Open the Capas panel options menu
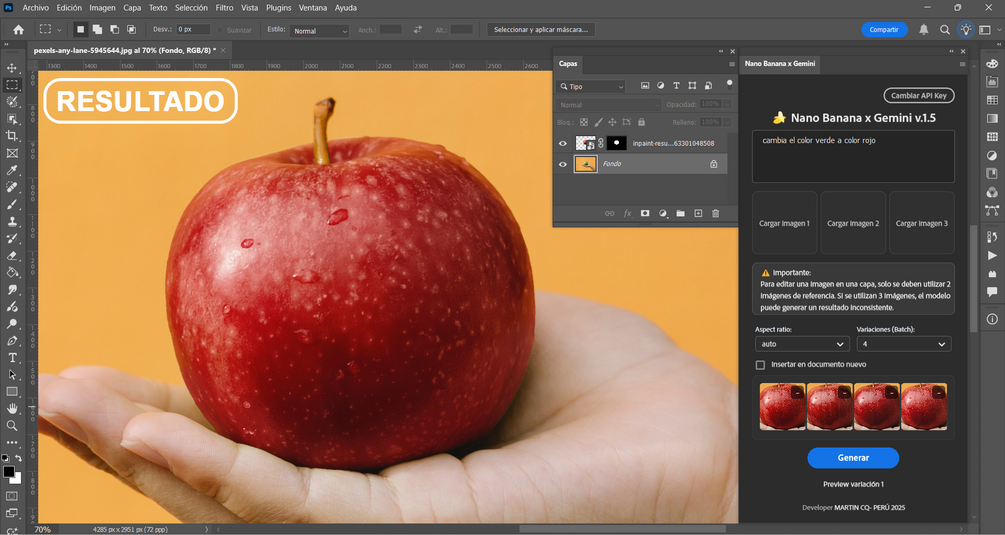This screenshot has height=535, width=1005. (x=731, y=64)
